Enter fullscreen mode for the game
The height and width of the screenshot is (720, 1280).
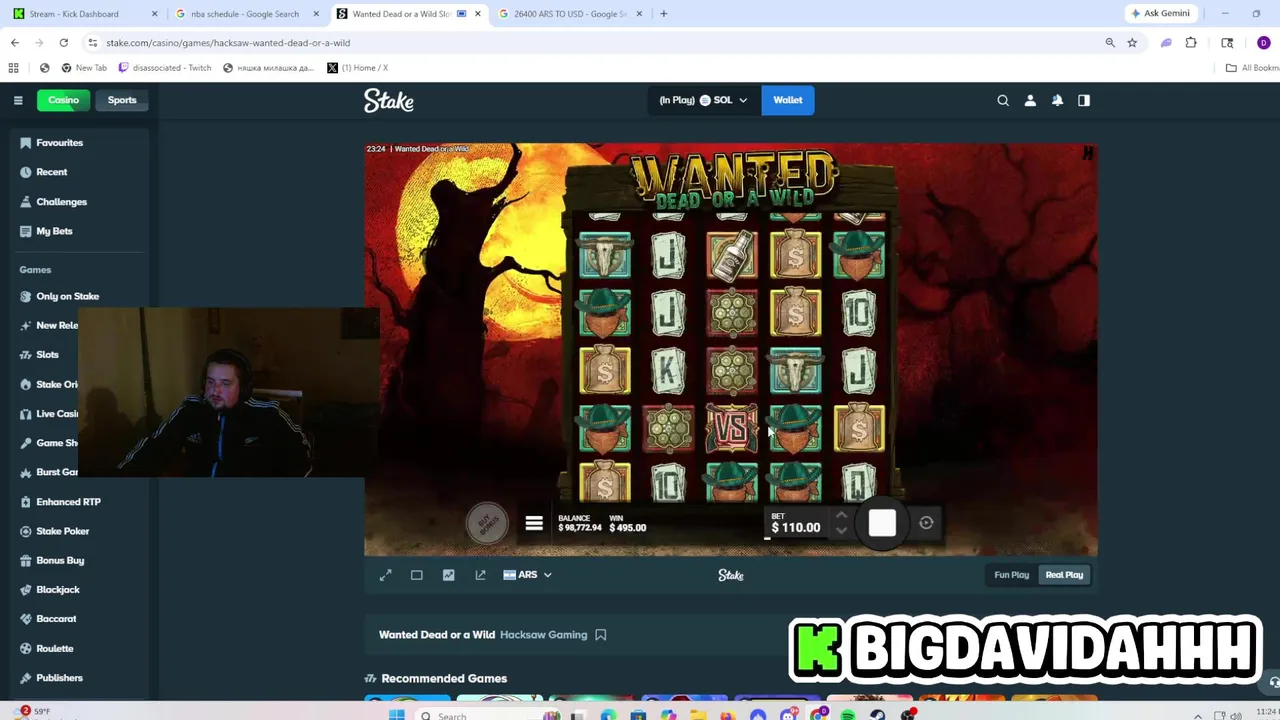(386, 575)
